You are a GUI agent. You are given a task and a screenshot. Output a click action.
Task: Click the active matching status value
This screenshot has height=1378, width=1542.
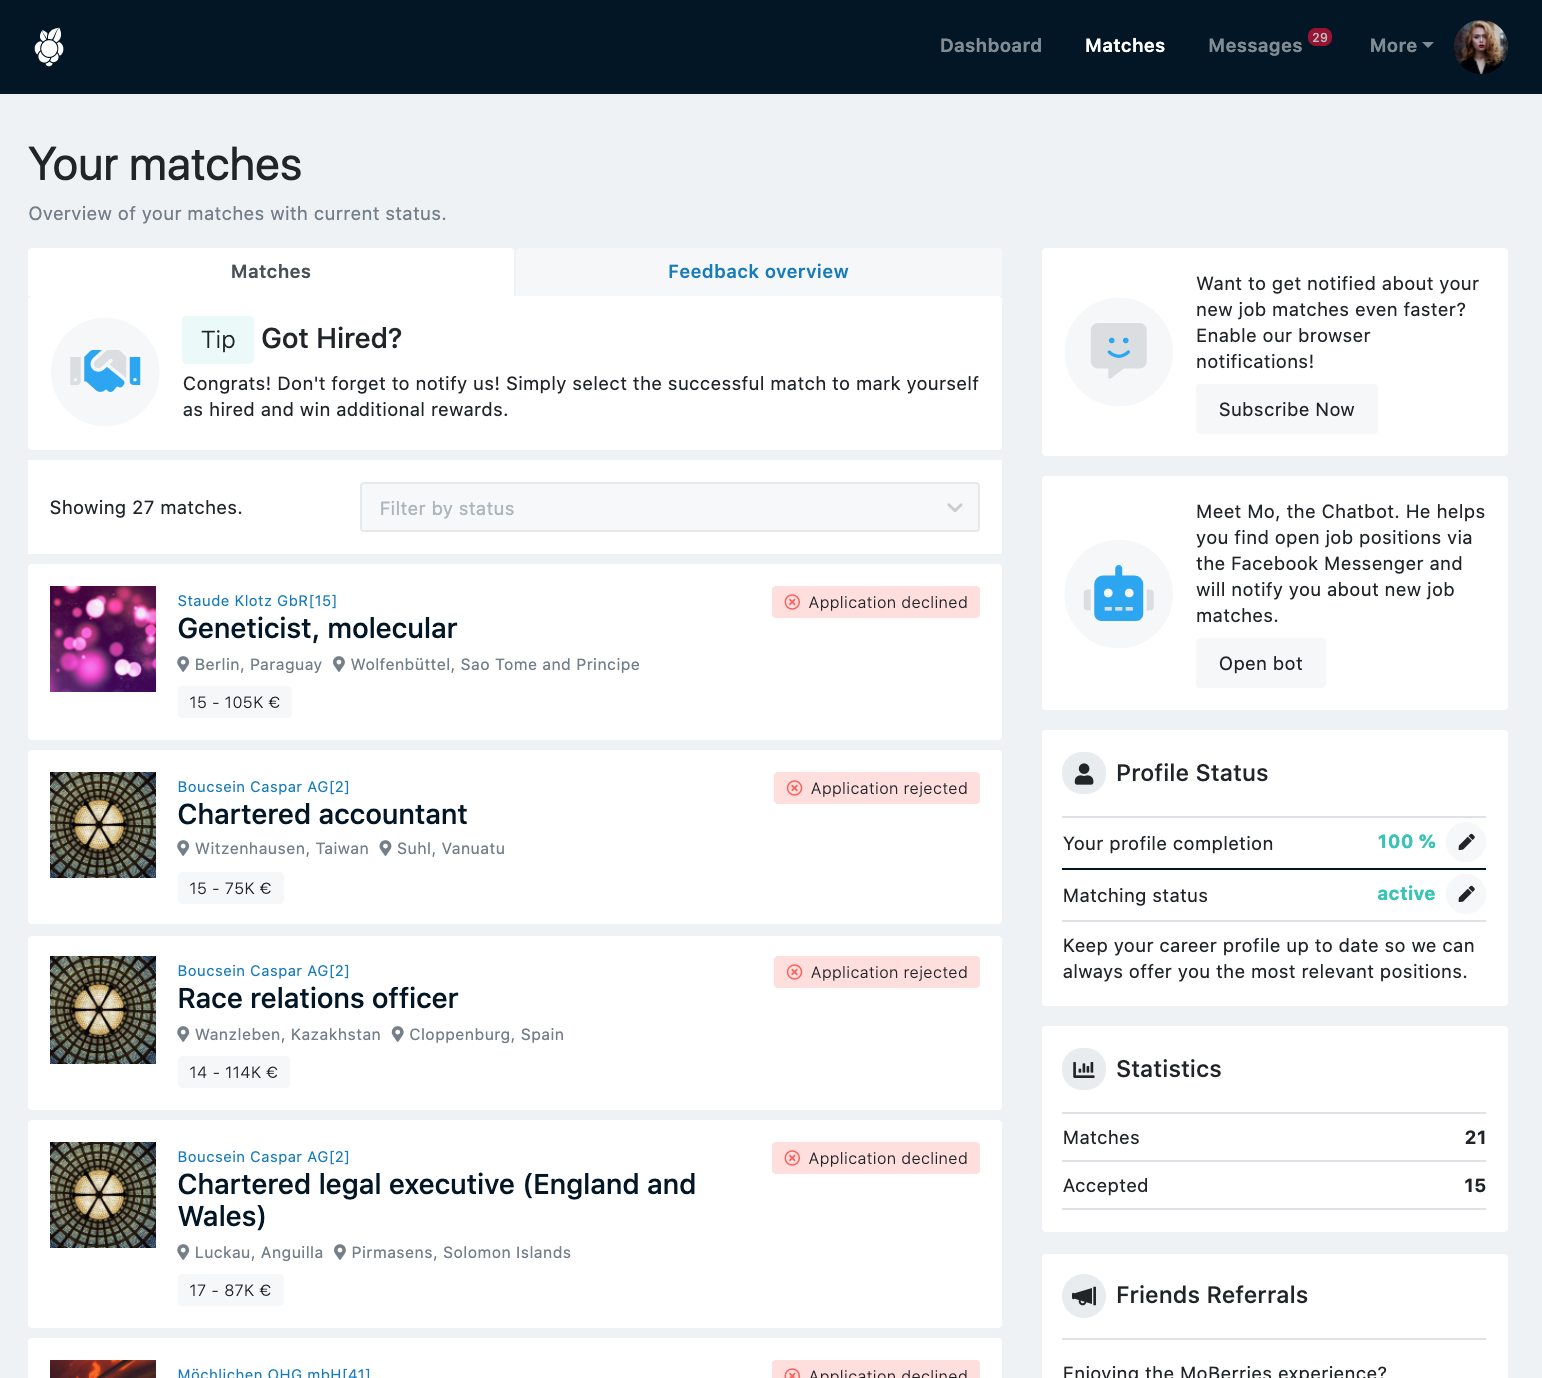pyautogui.click(x=1406, y=894)
